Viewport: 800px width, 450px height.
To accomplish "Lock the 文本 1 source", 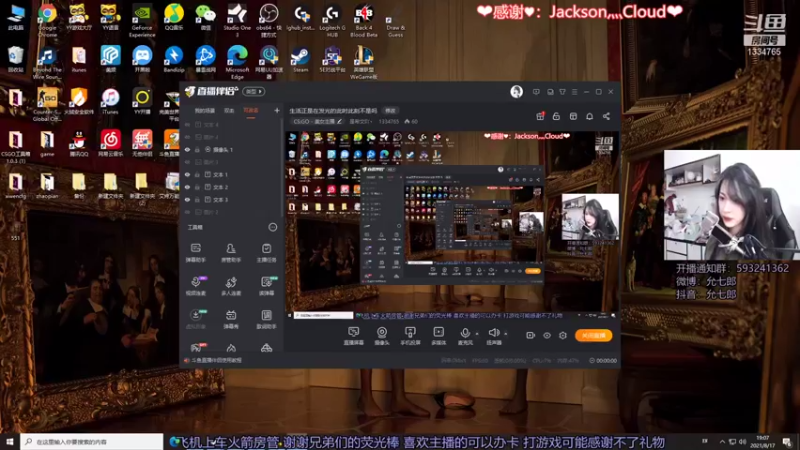I will pos(197,174).
